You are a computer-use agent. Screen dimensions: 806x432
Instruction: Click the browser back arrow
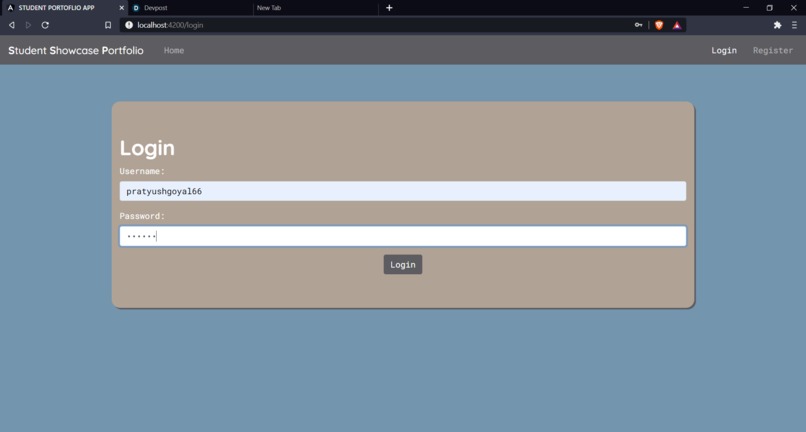point(11,25)
